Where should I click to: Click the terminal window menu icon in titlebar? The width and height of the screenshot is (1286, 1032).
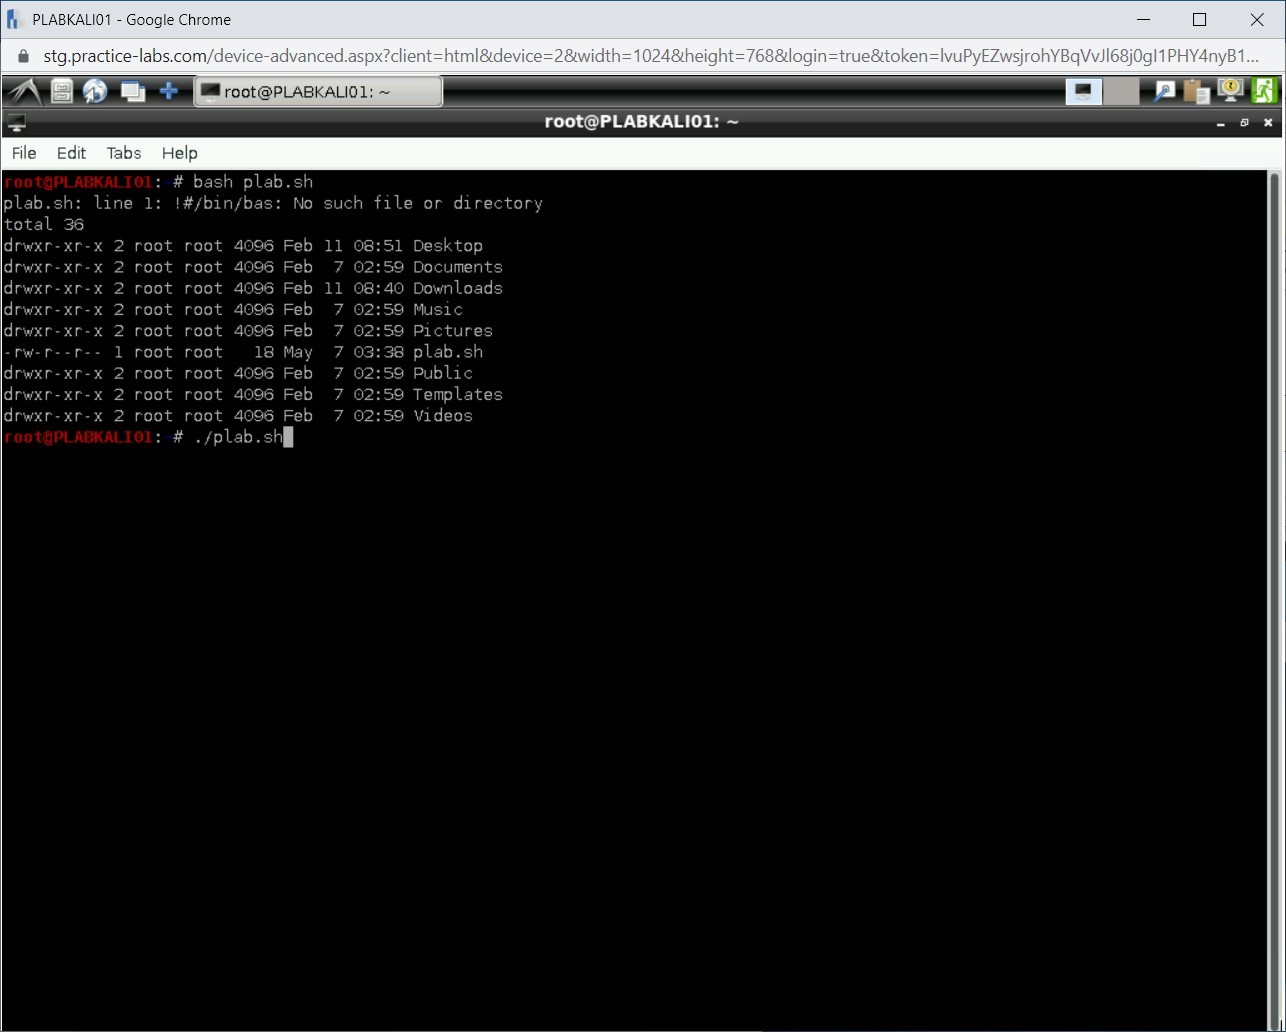(16, 123)
